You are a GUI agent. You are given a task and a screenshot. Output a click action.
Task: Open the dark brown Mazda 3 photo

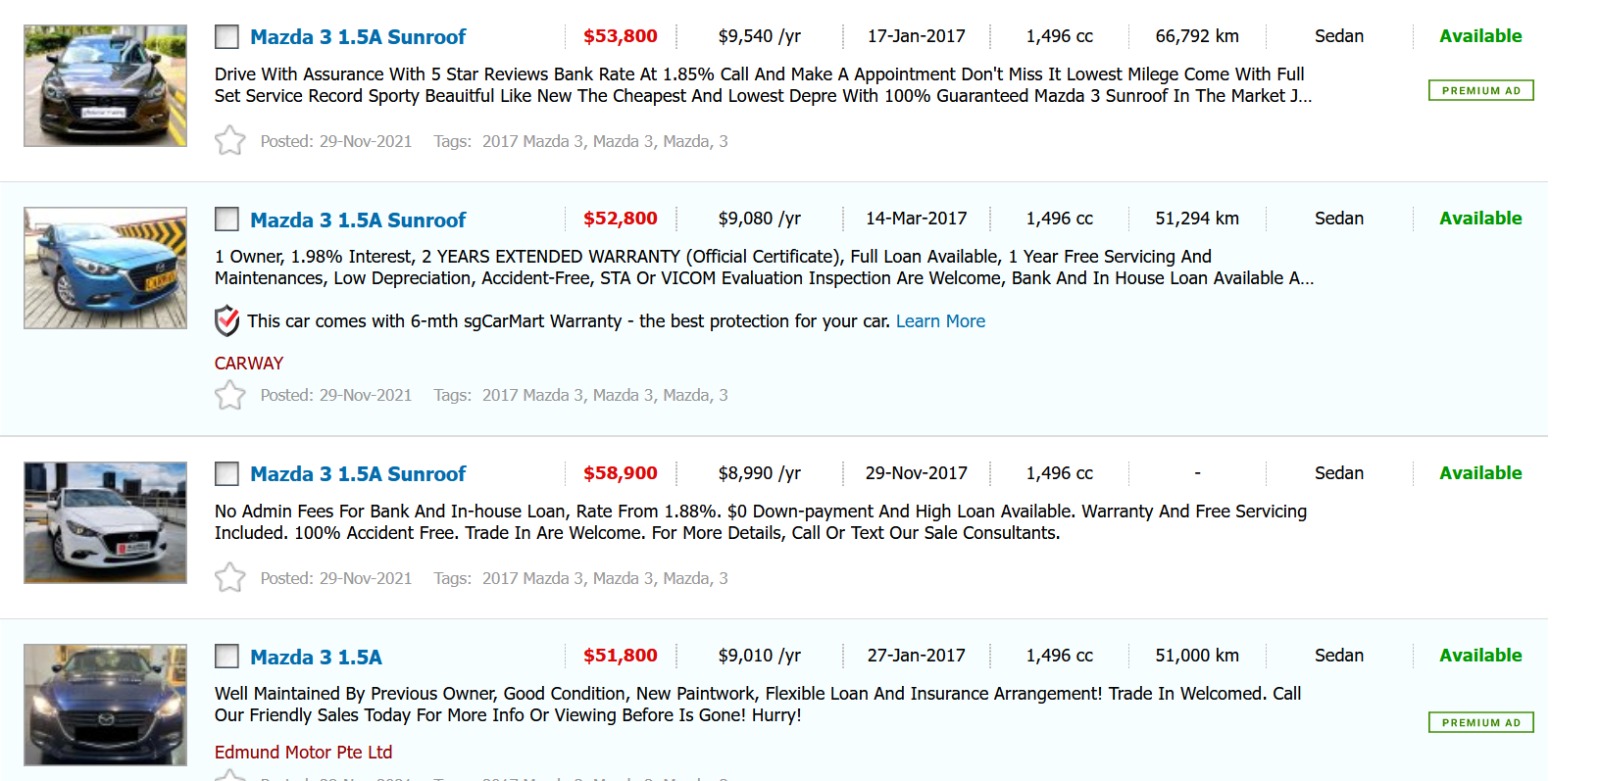(105, 86)
